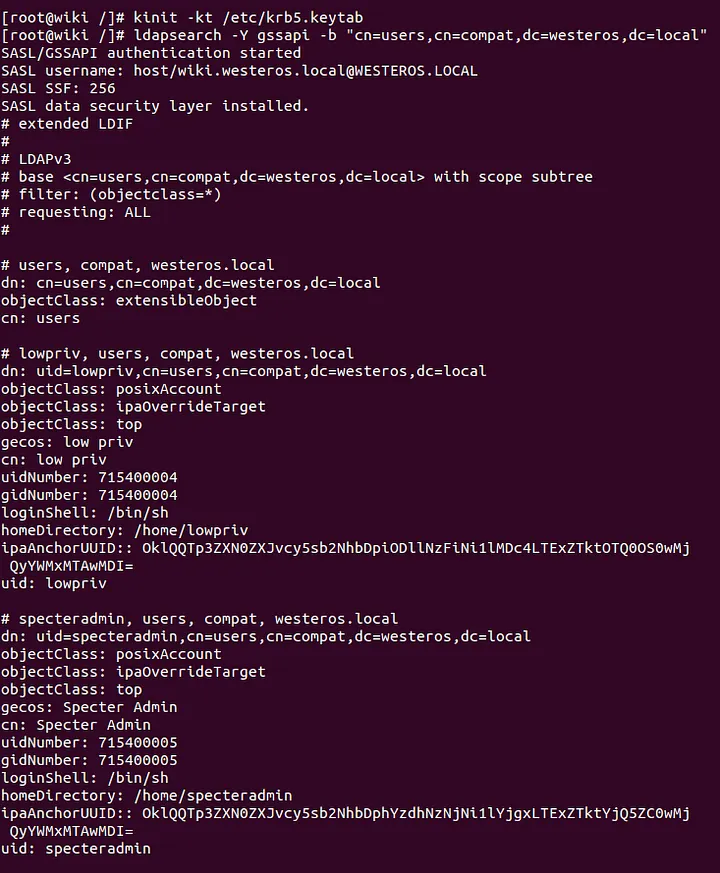Click the "homeDirectory: /home/specteradmin" line

pyautogui.click(x=146, y=795)
